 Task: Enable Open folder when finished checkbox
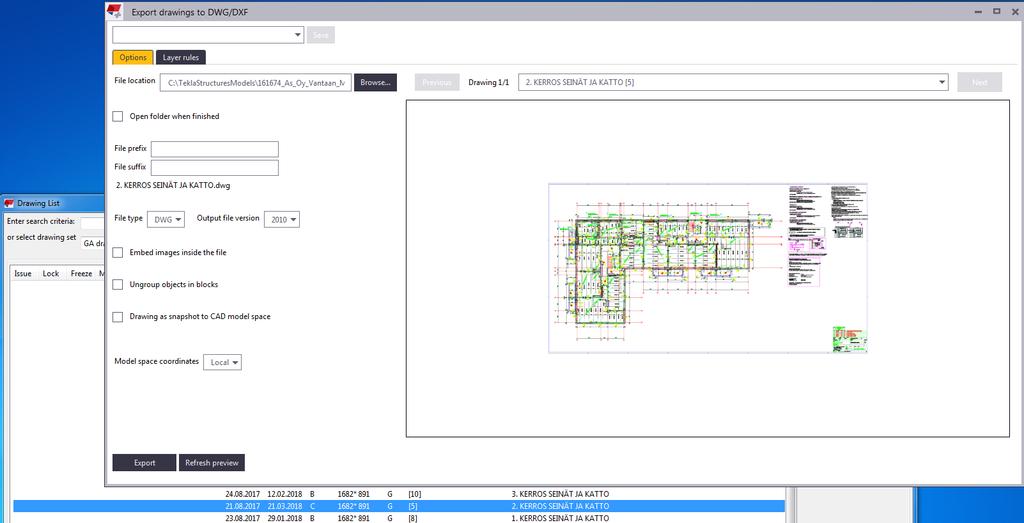[118, 116]
